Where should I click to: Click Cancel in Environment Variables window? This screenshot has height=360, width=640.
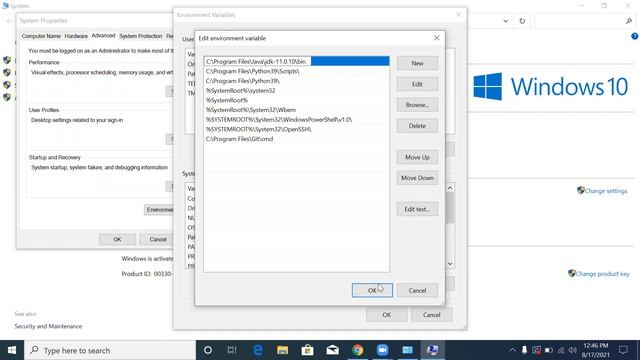(x=431, y=315)
